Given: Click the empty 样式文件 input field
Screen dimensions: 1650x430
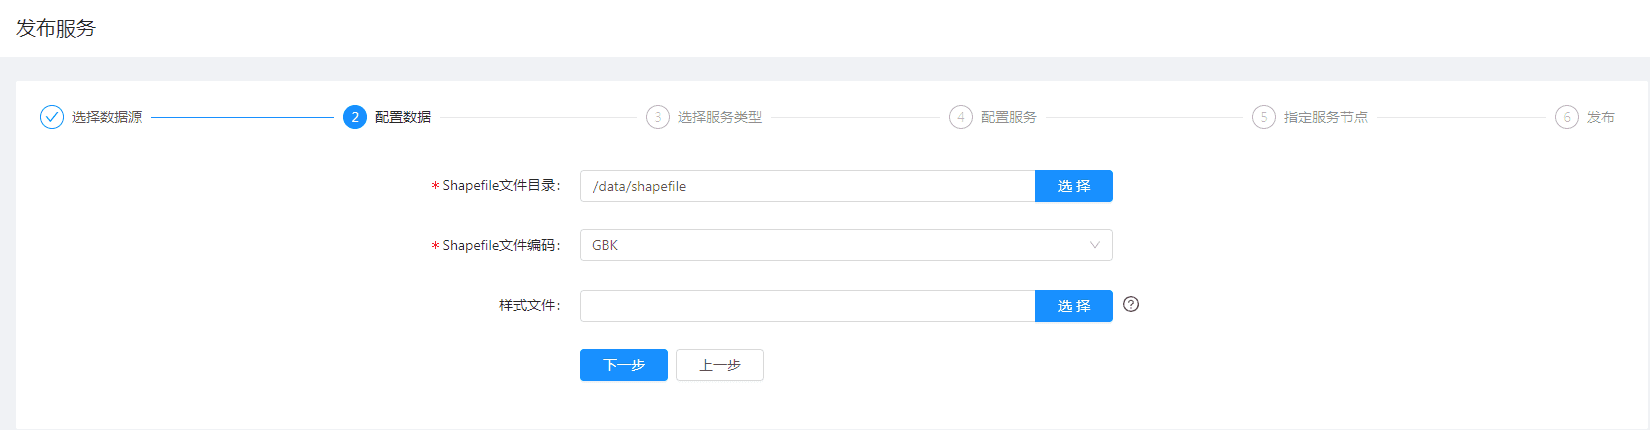Looking at the screenshot, I should 807,306.
